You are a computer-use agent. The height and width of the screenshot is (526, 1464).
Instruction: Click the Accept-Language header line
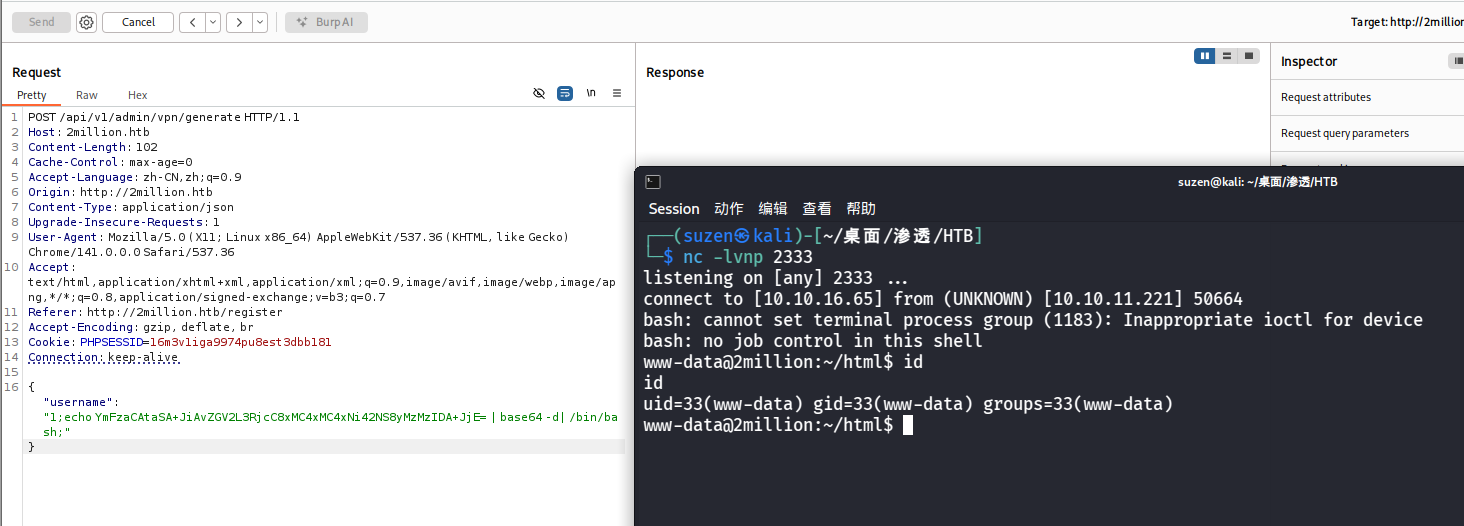point(135,177)
